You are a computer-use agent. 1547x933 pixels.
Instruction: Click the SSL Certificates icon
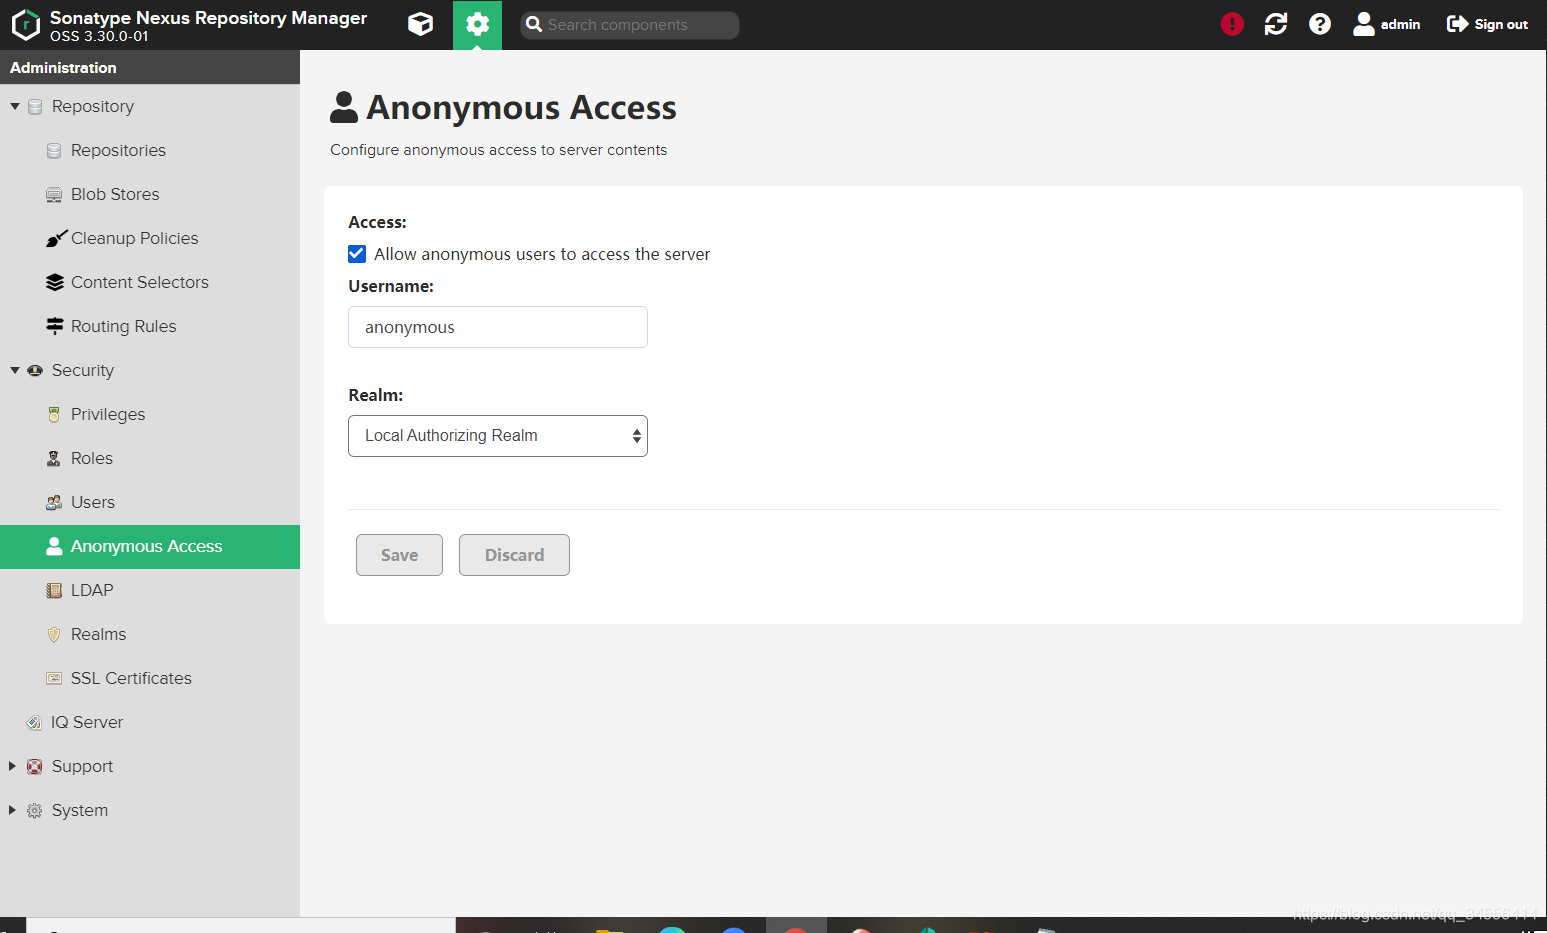pyautogui.click(x=54, y=678)
